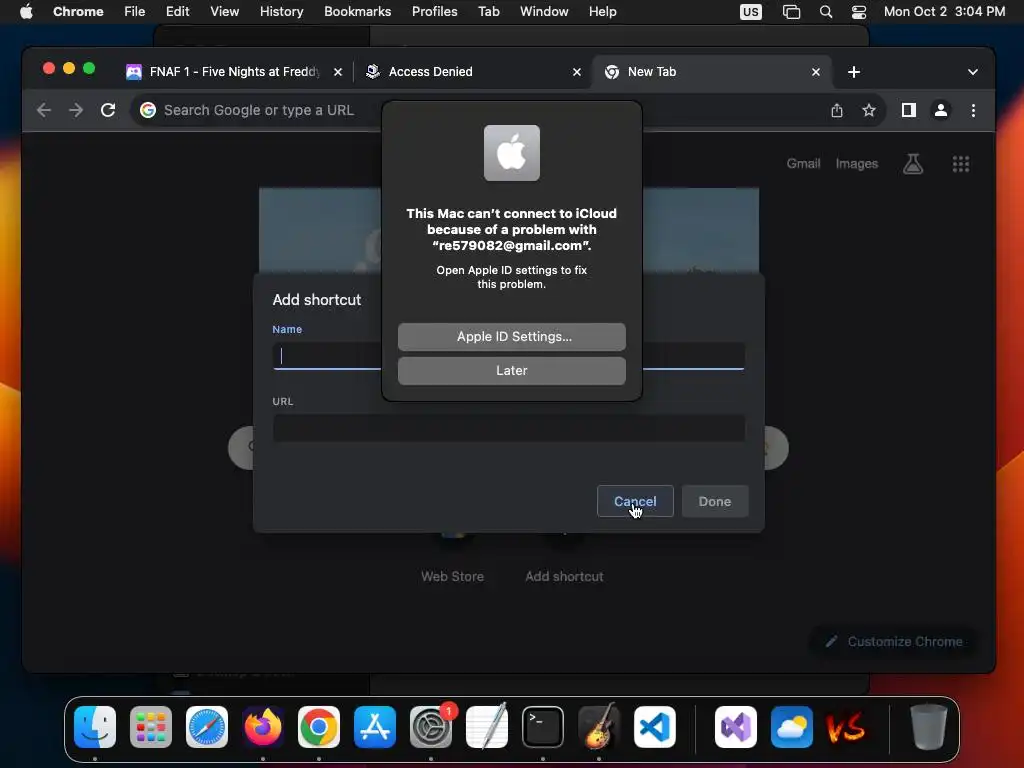
Task: Open the Trash in the Dock
Action: [x=928, y=727]
